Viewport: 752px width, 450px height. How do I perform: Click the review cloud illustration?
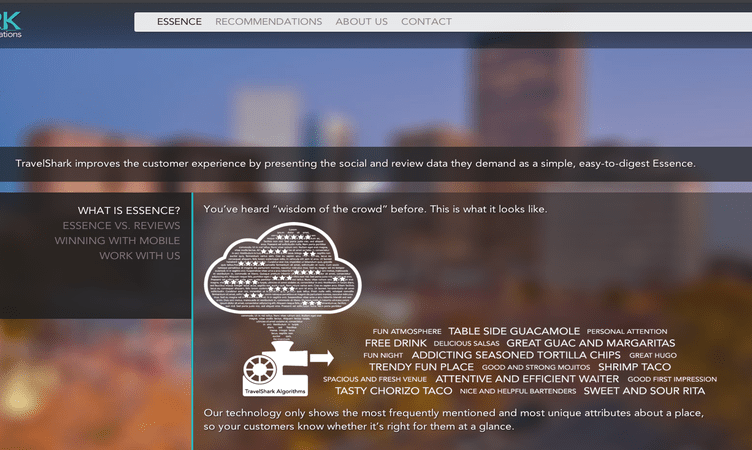[283, 268]
